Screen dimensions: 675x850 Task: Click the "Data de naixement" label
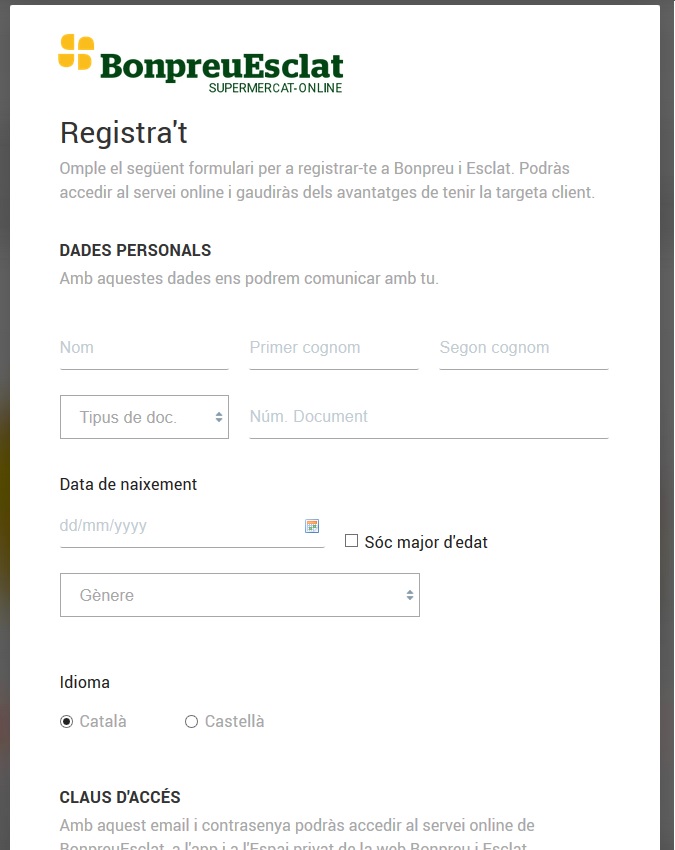point(128,484)
